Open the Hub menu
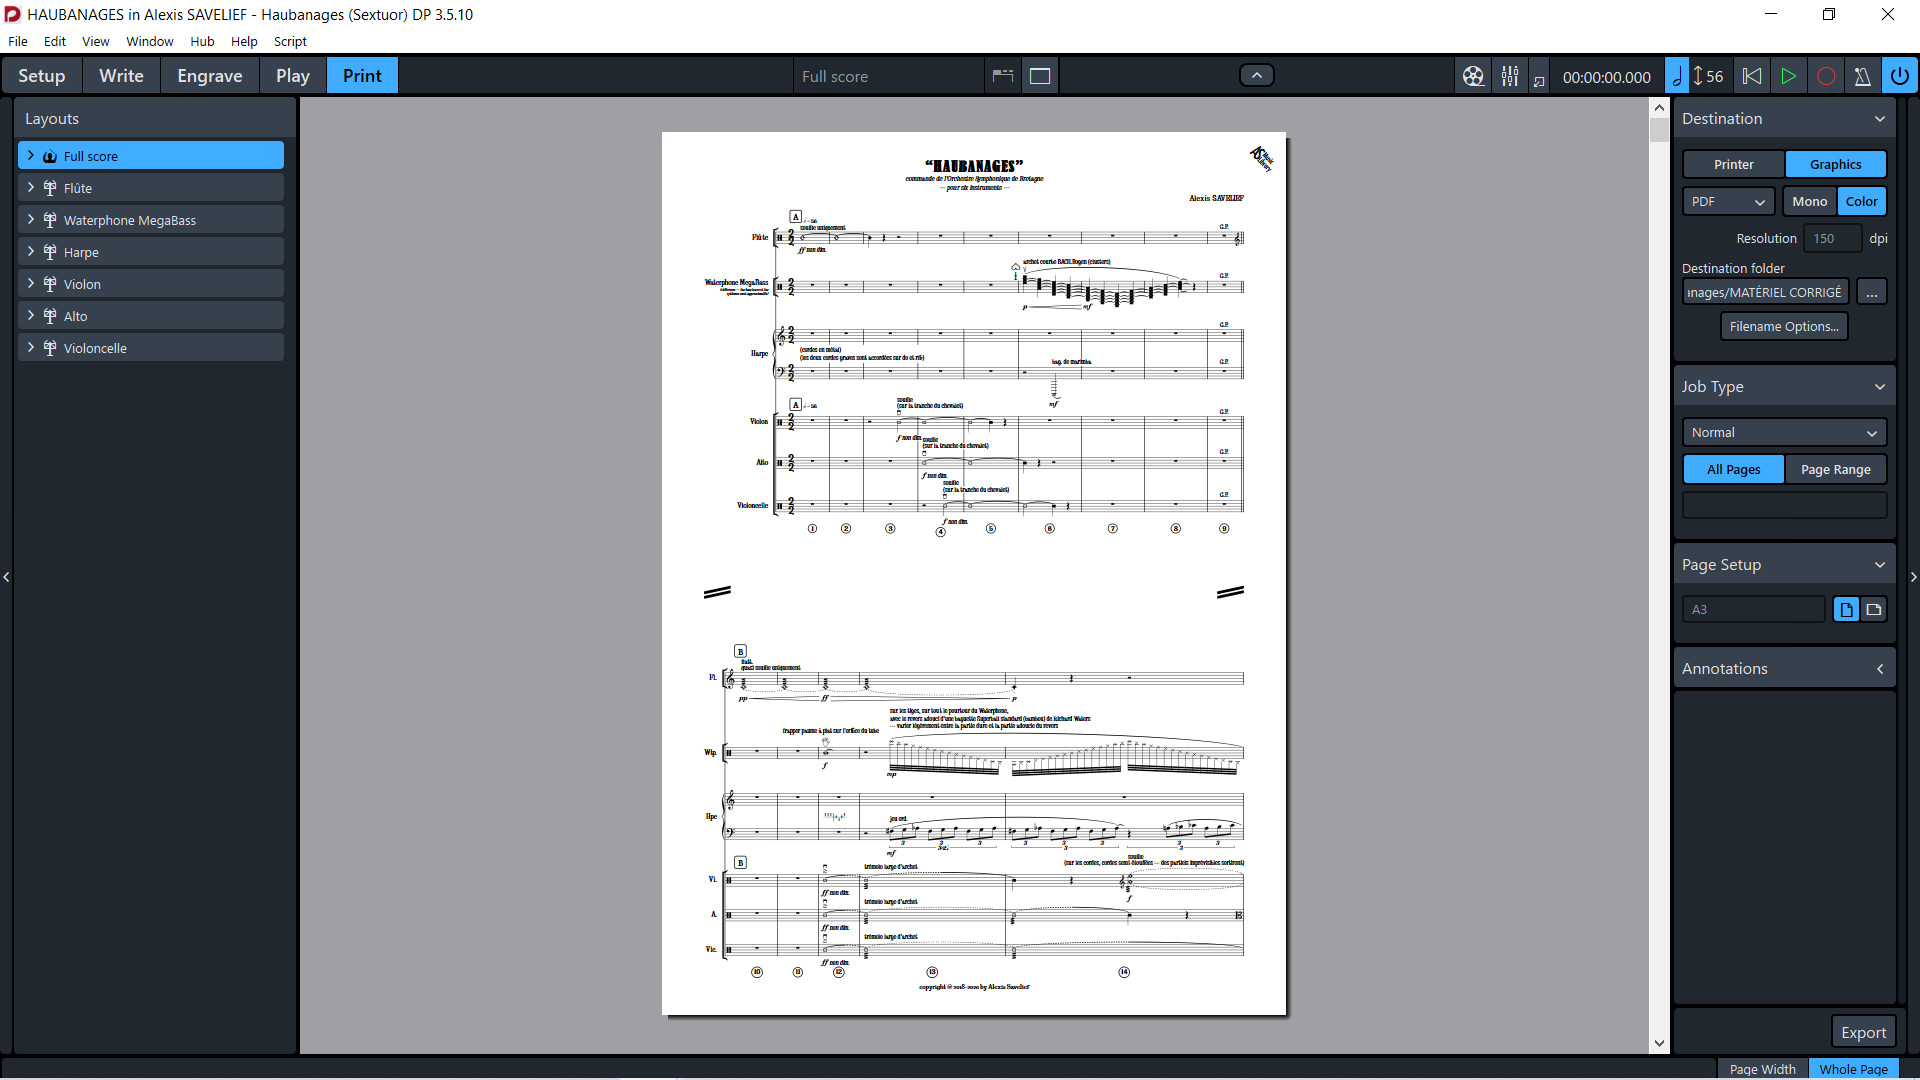Viewport: 1920px width, 1080px height. (x=202, y=41)
